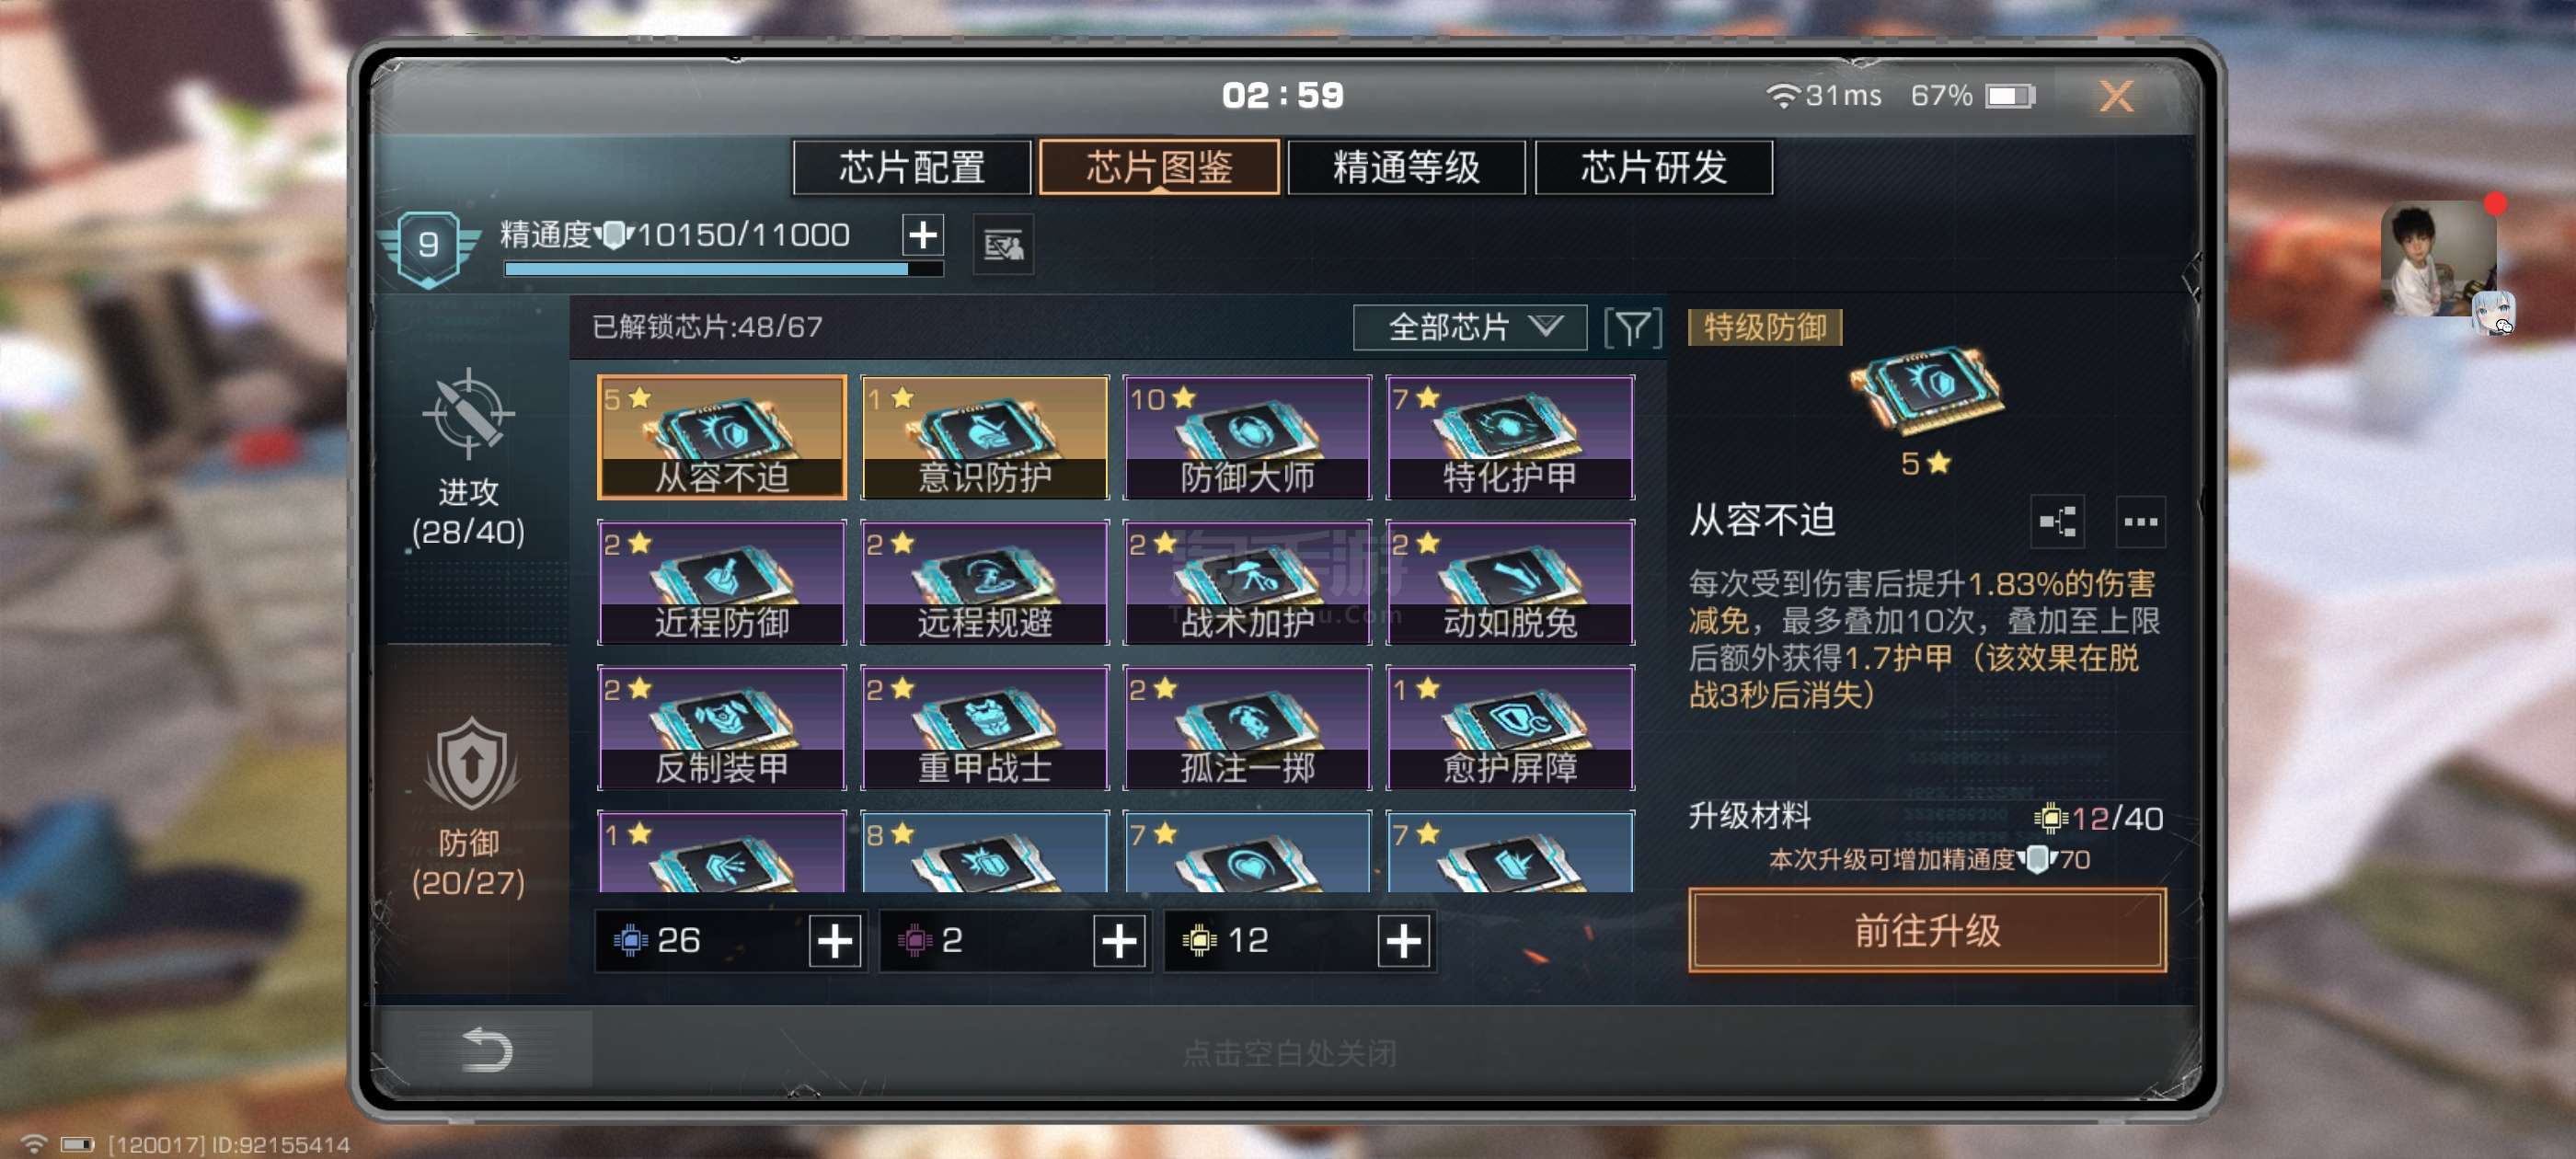Image resolution: width=2576 pixels, height=1159 pixels.
Task: Click plus beside mastery 10150/11000
Action: (x=922, y=235)
